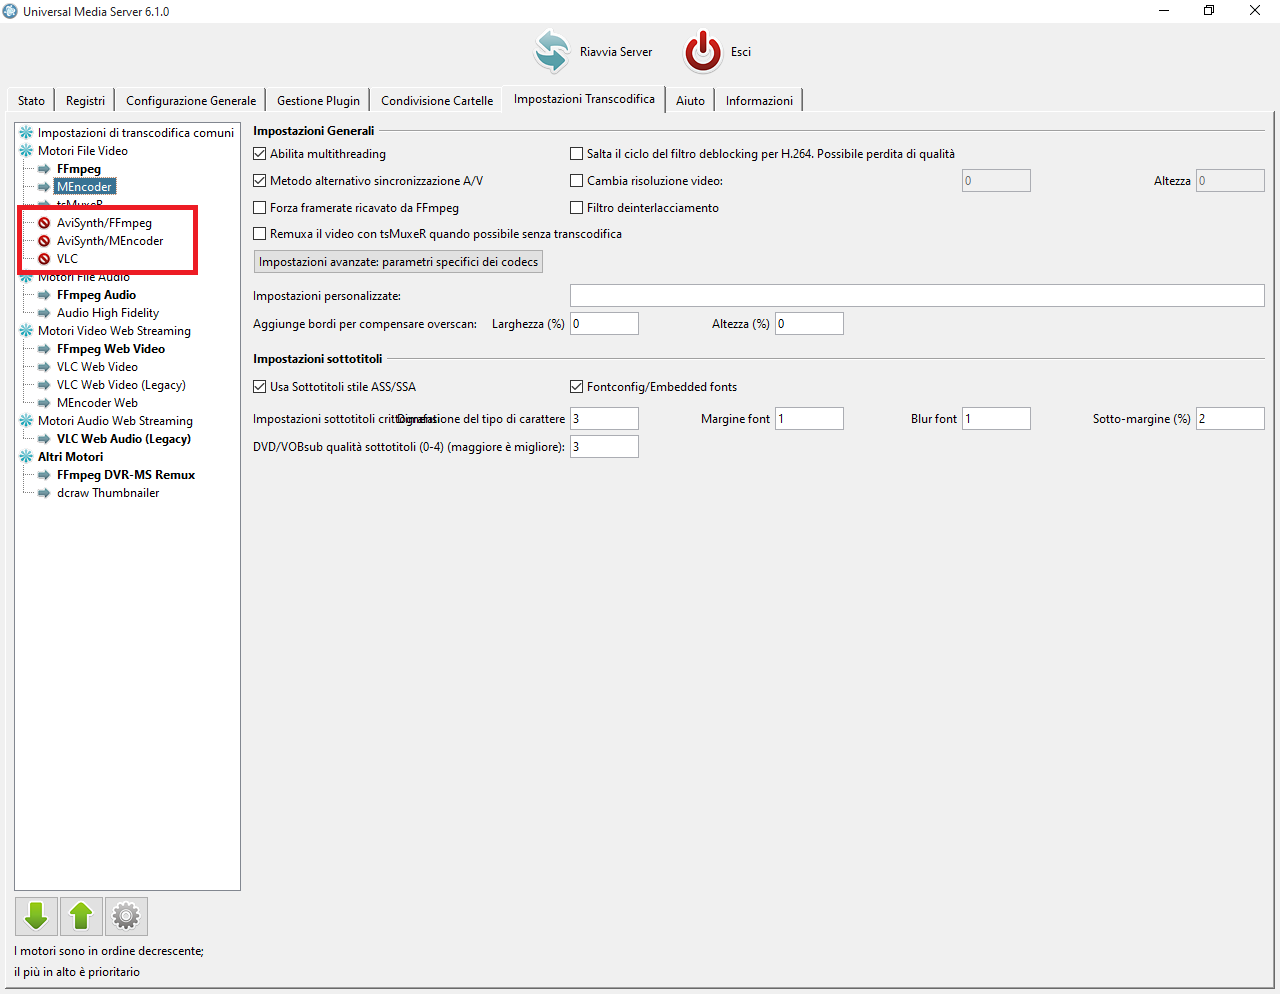Click the arrow icon beside Audio High Fidelity
1280x994 pixels.
pyautogui.click(x=44, y=313)
